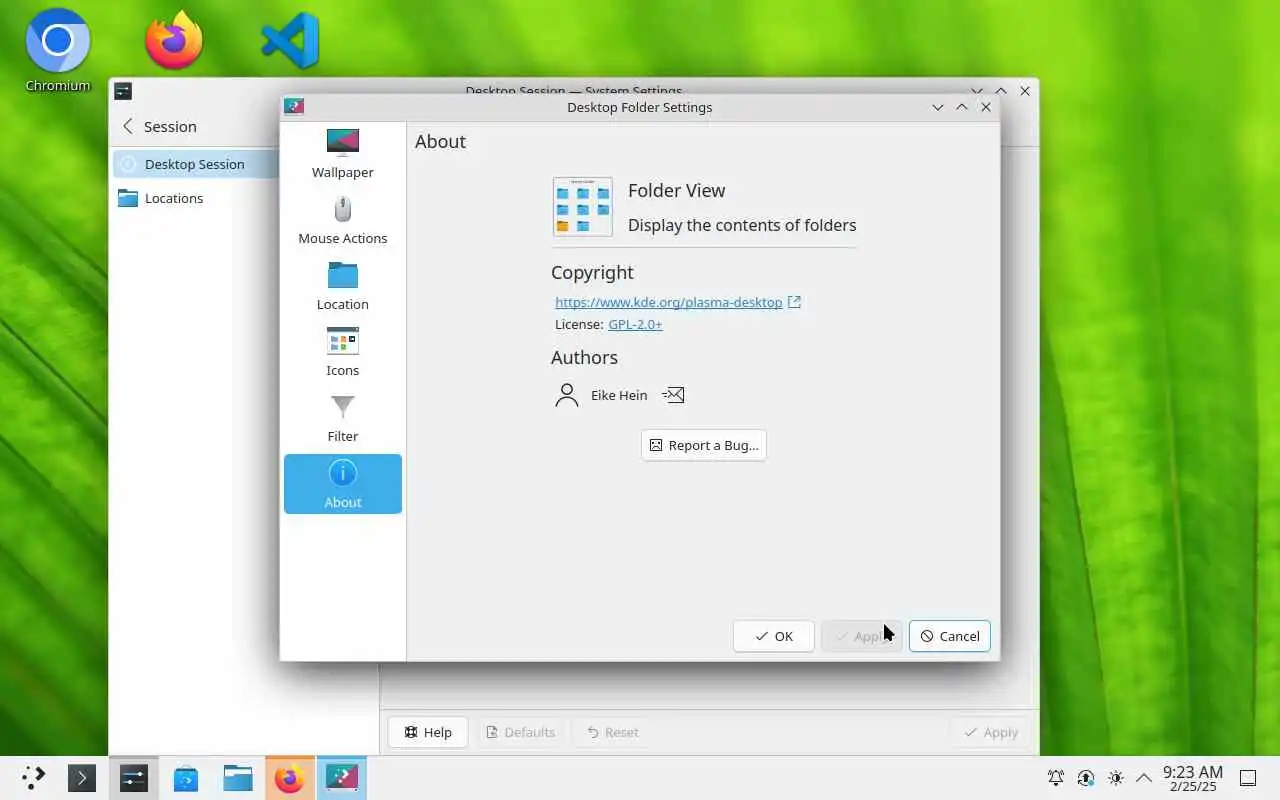Viewport: 1280px width, 800px height.
Task: Open the GPL-2.0+ license link
Action: click(635, 324)
